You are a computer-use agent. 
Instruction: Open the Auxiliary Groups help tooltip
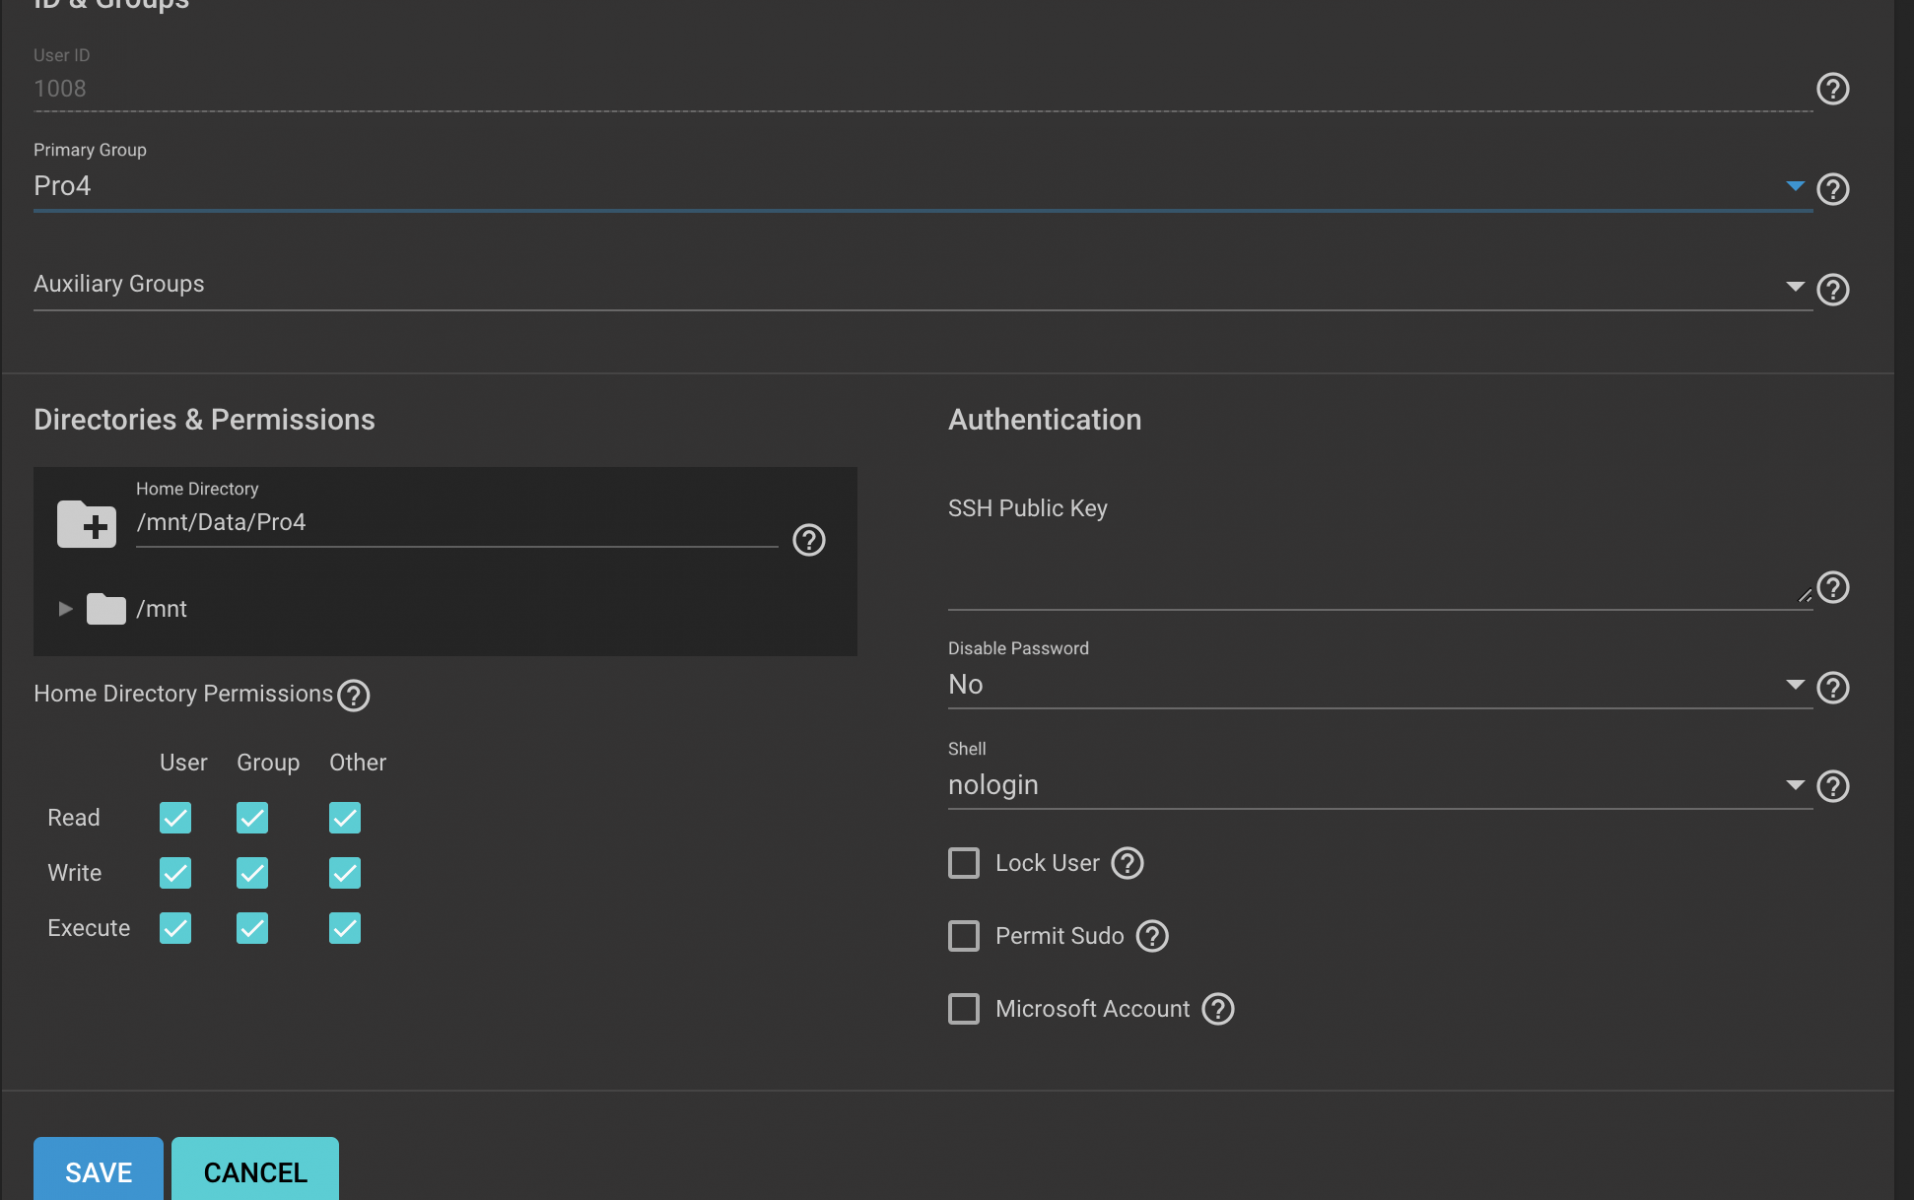(x=1832, y=290)
